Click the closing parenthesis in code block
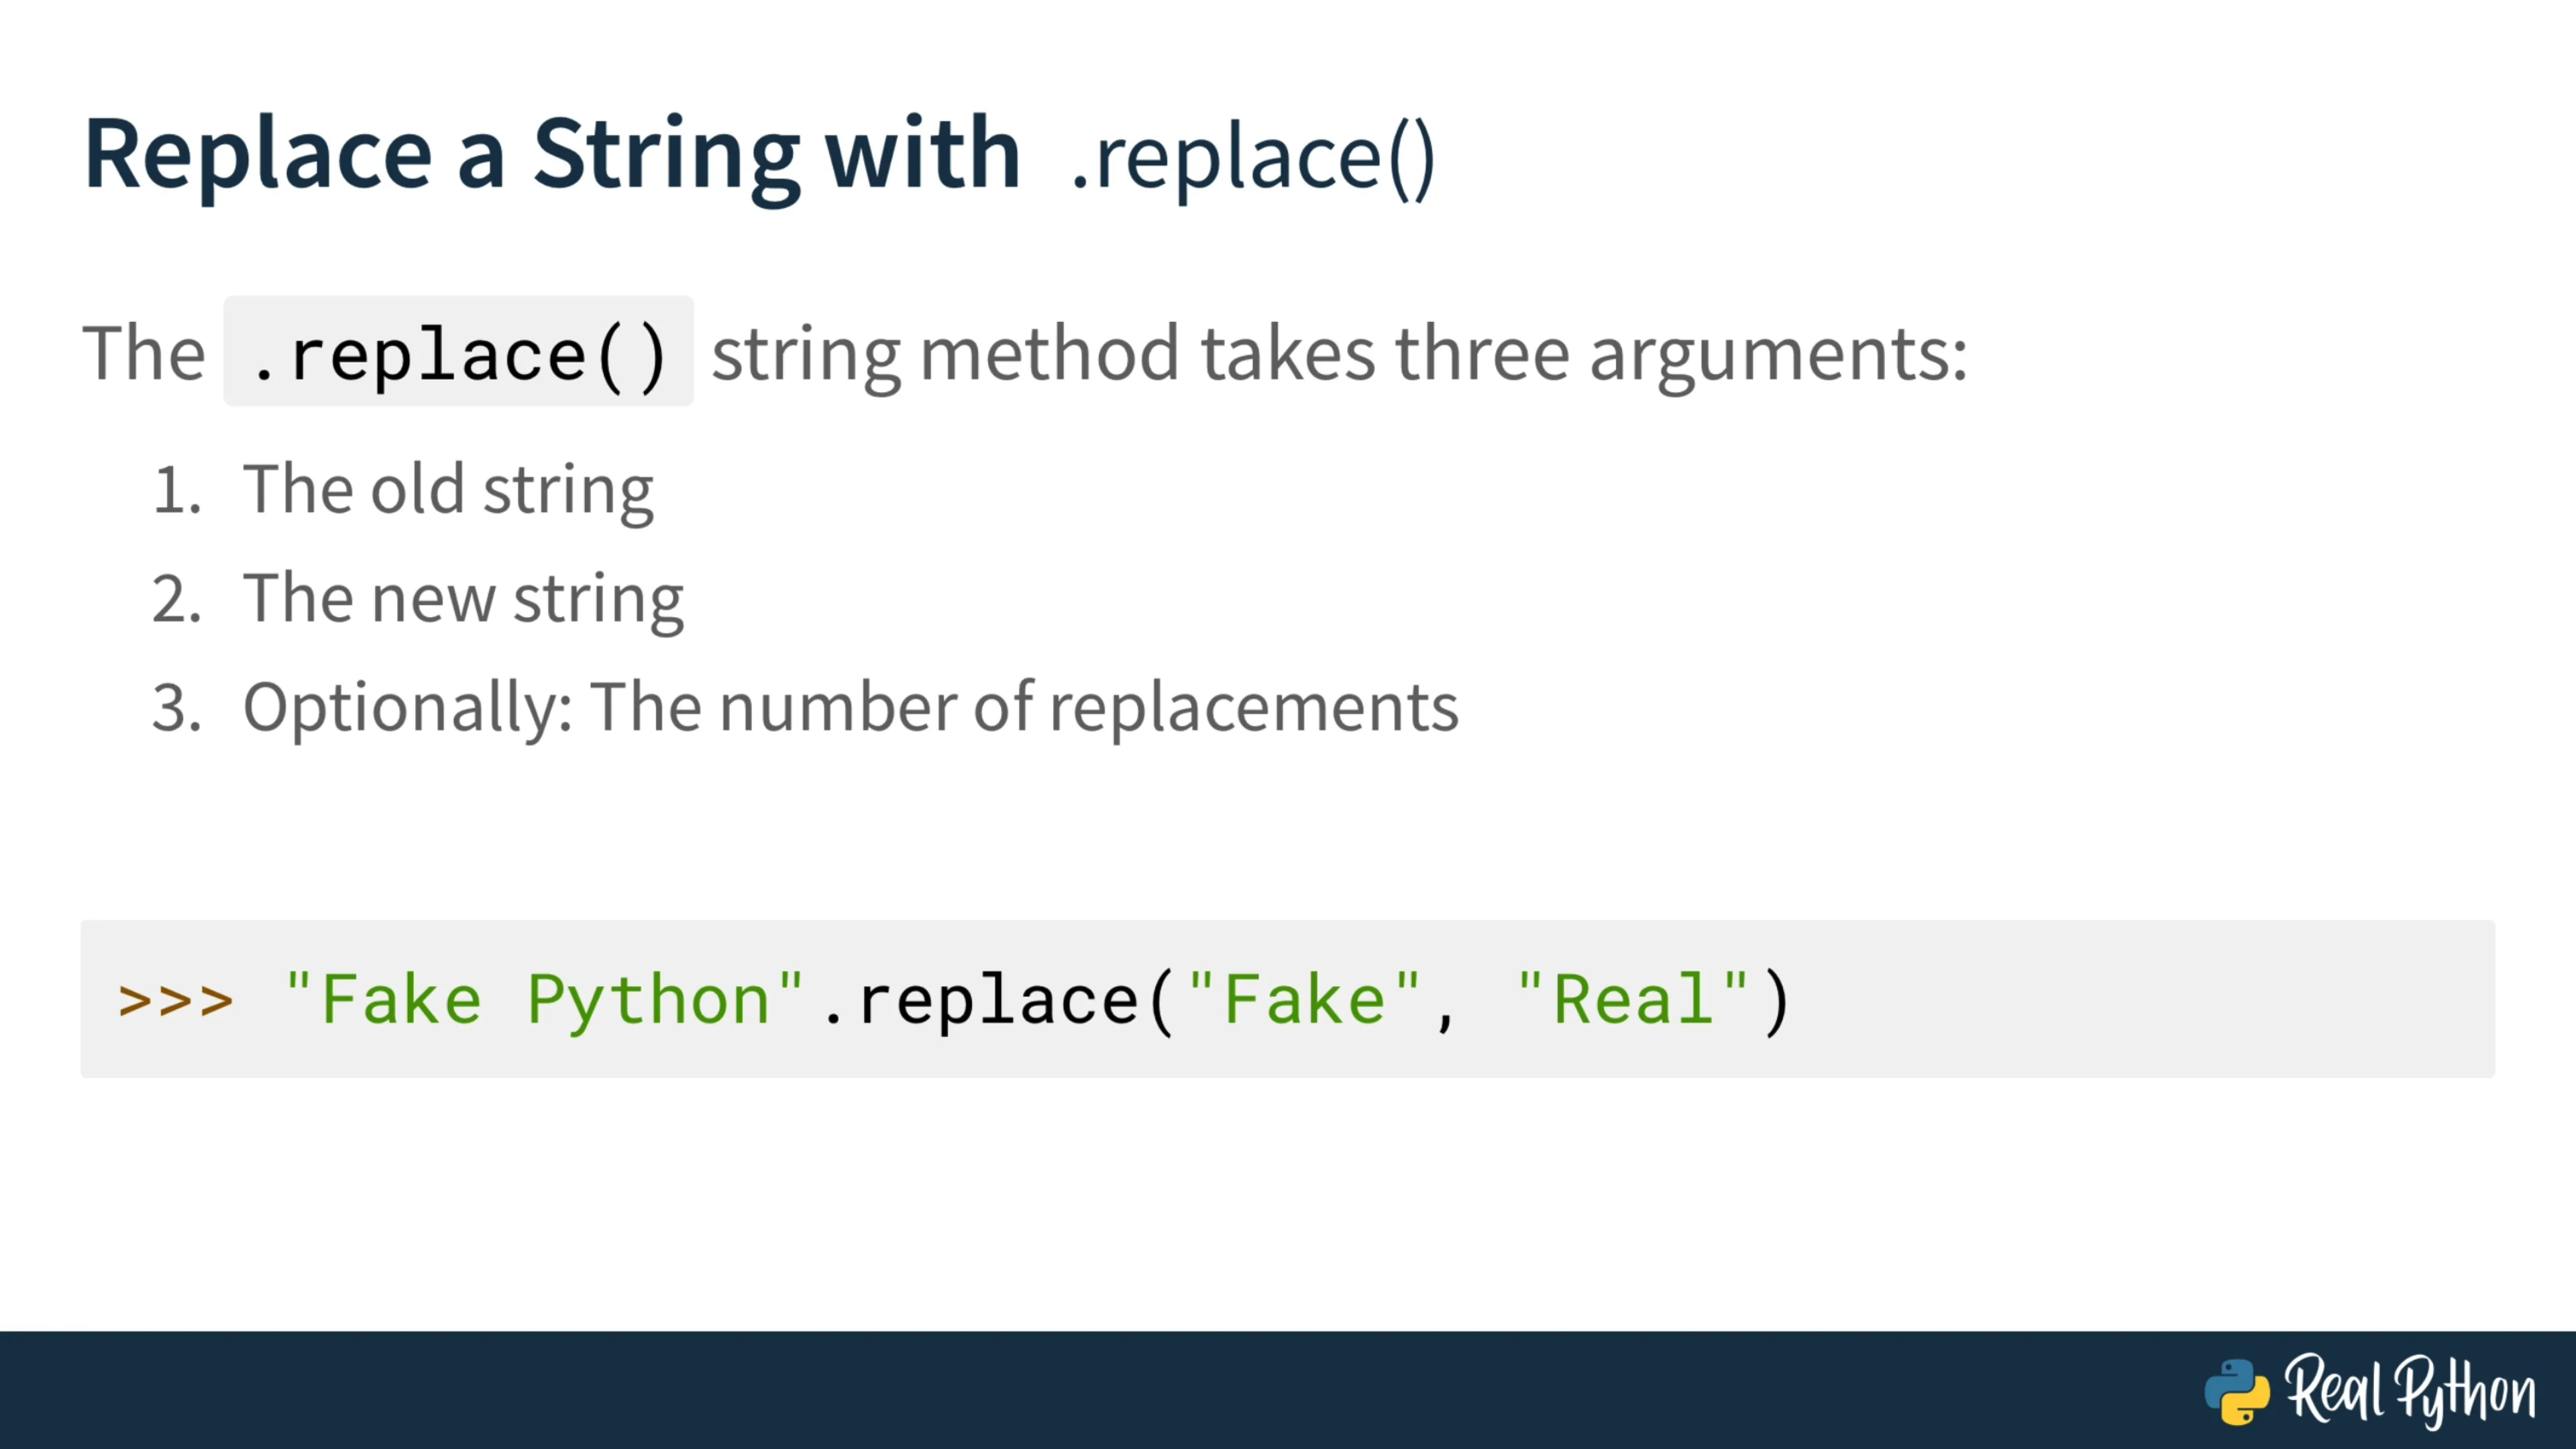Image resolution: width=2576 pixels, height=1449 pixels. pyautogui.click(x=1777, y=1000)
